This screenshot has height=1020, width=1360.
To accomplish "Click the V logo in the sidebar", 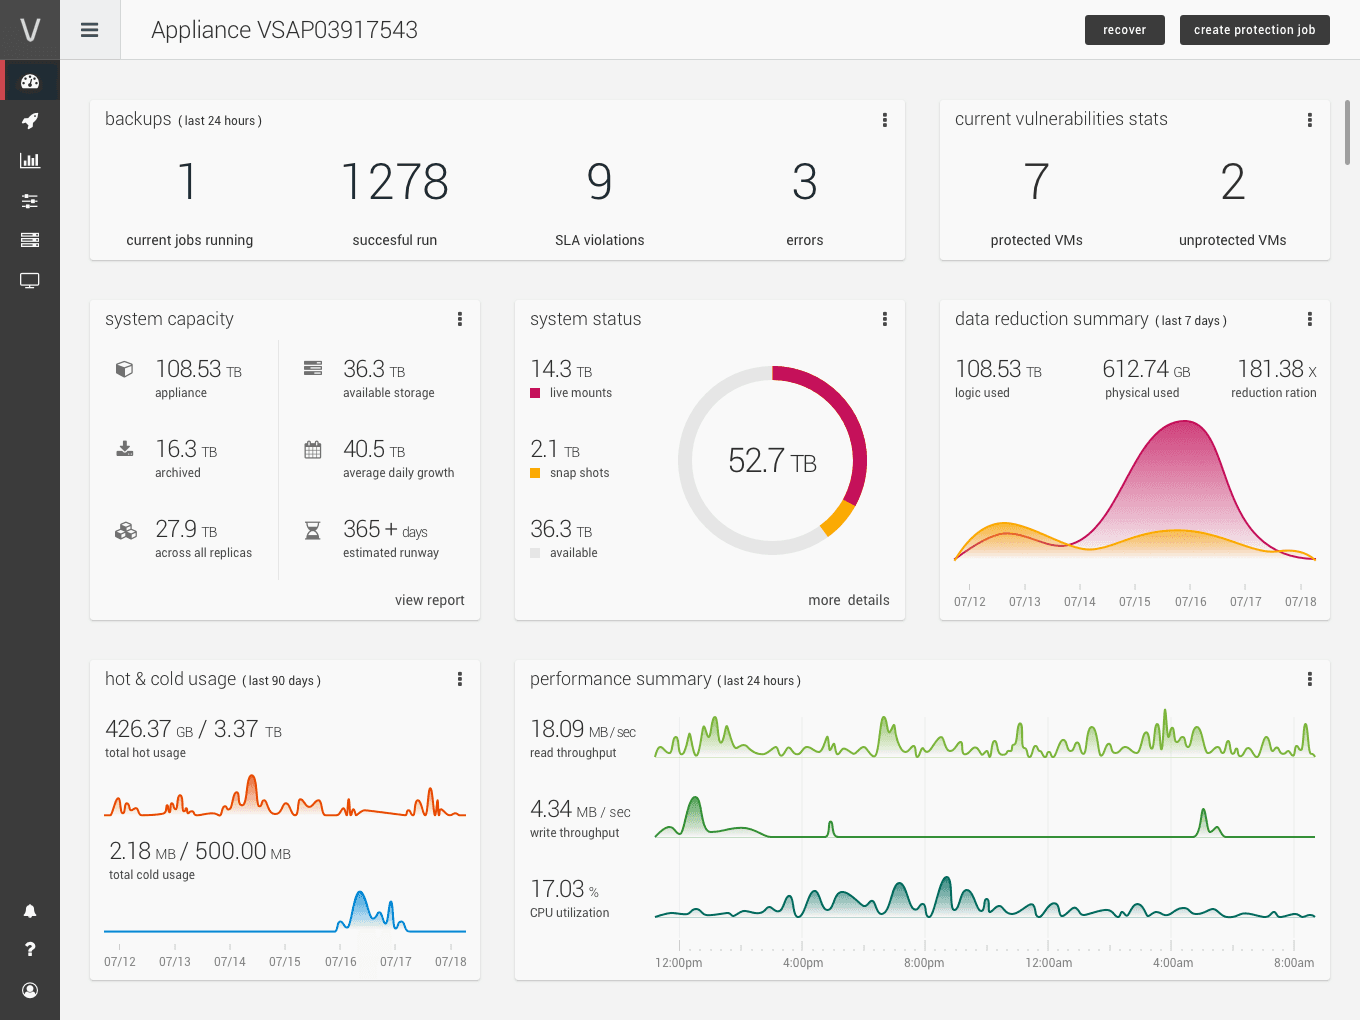I will [30, 30].
